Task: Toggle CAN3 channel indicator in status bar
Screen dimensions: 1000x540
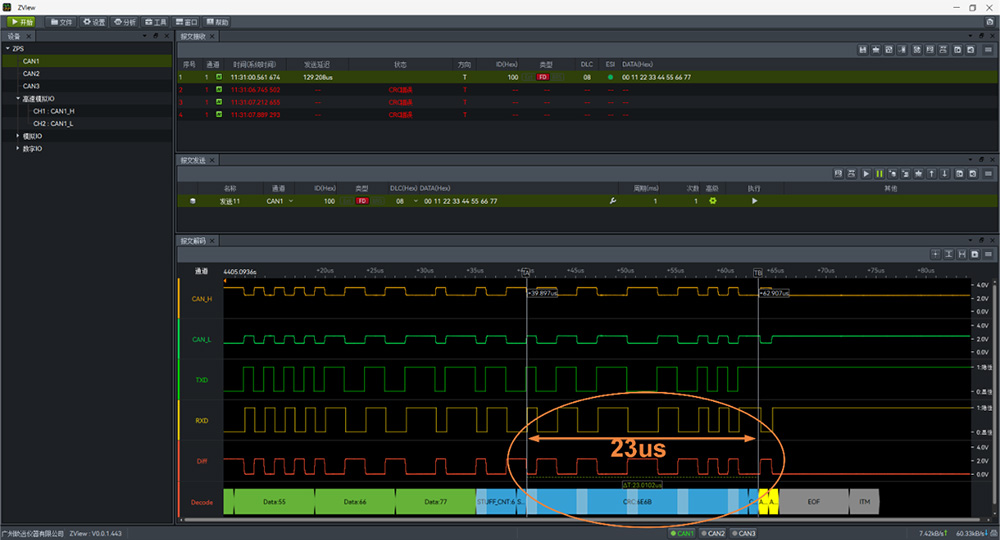Action: click(x=744, y=534)
